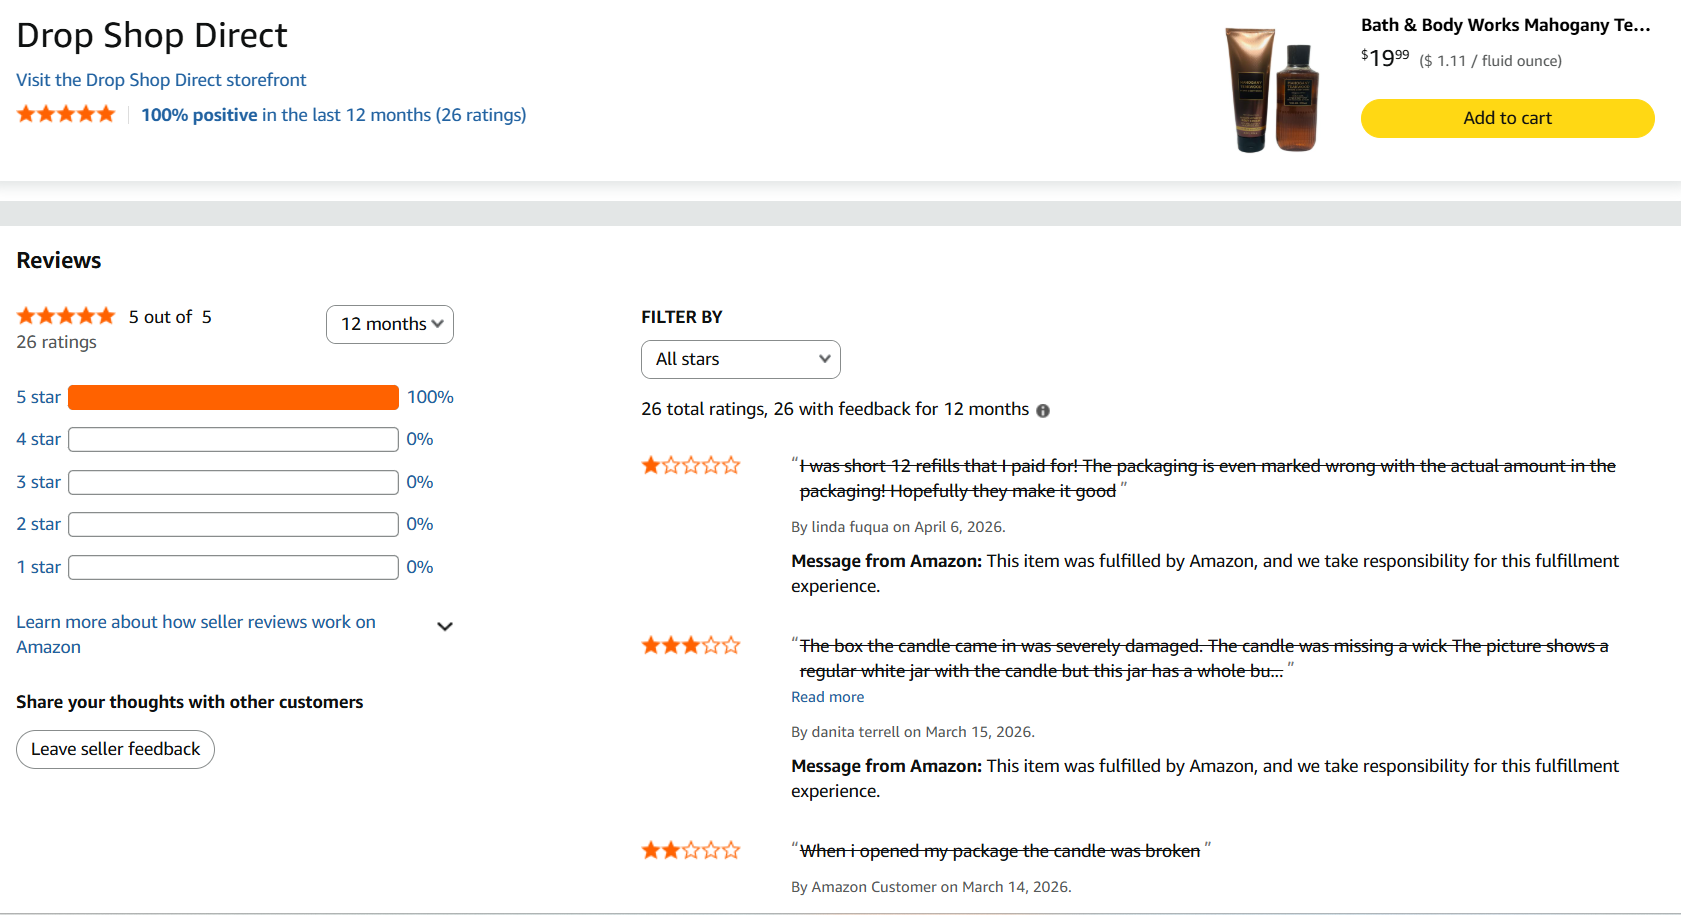Screen dimensions: 1681x915
Task: Open the 12 months time range dropdown
Action: click(390, 324)
